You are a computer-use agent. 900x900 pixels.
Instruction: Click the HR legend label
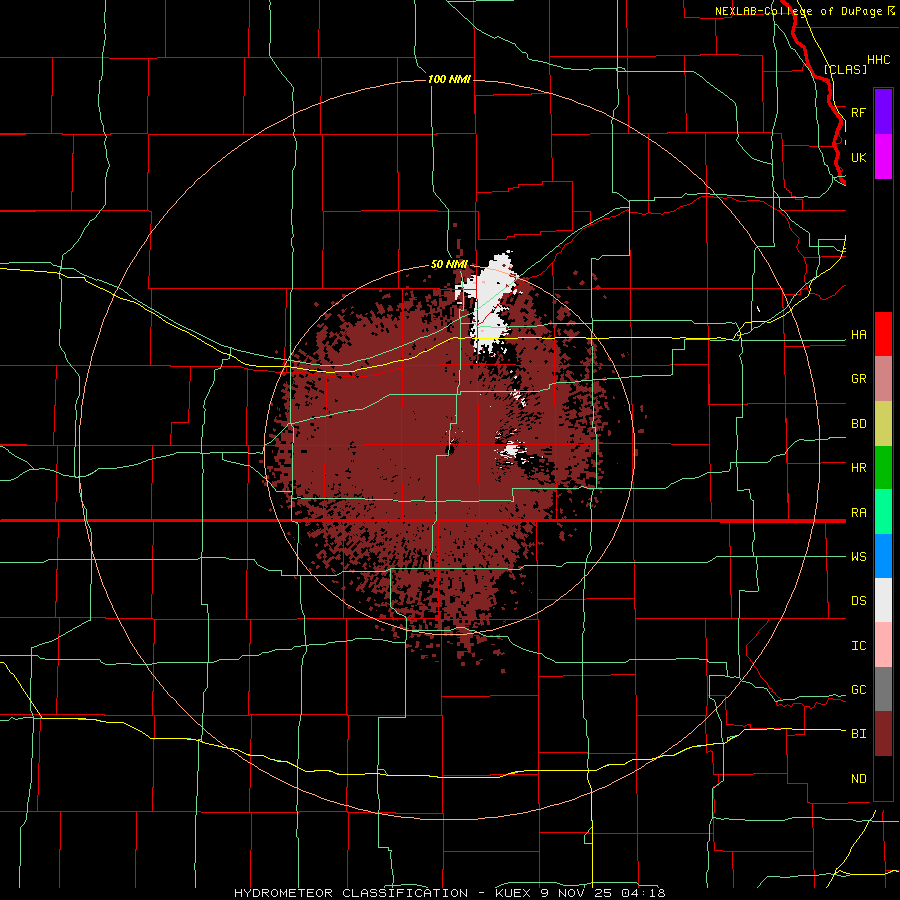pyautogui.click(x=858, y=468)
